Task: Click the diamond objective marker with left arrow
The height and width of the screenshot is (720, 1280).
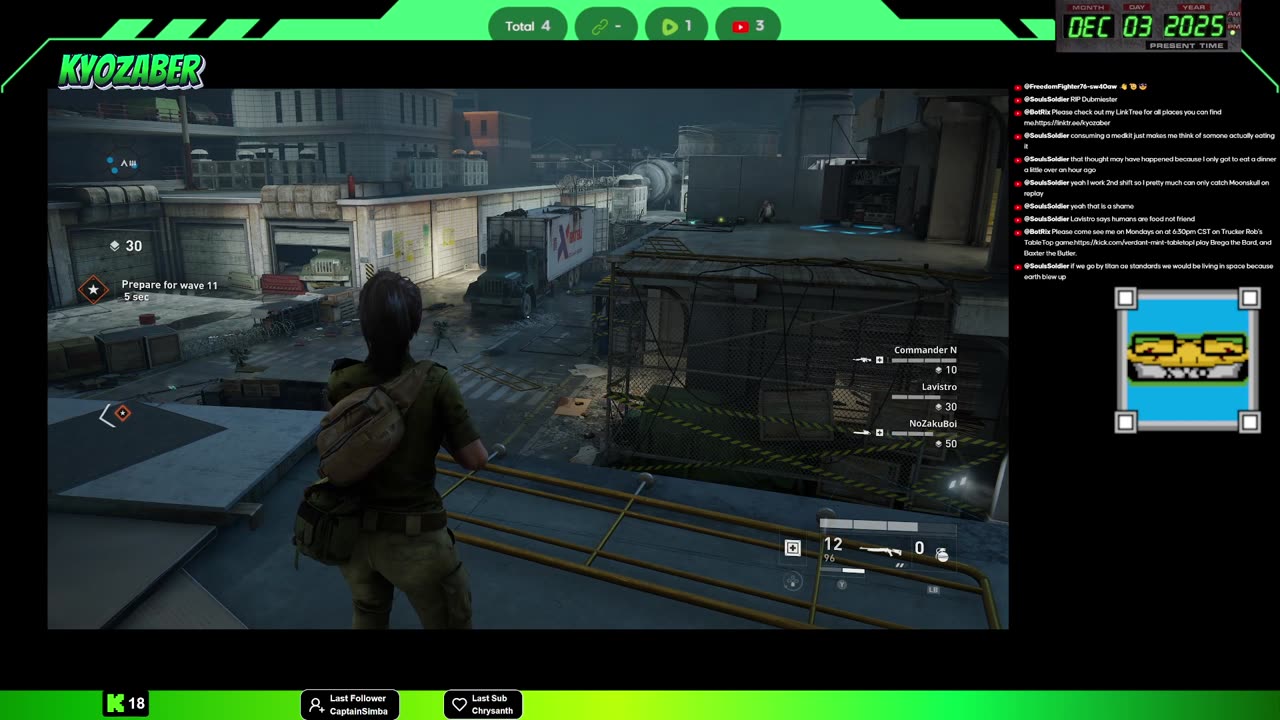Action: click(115, 413)
